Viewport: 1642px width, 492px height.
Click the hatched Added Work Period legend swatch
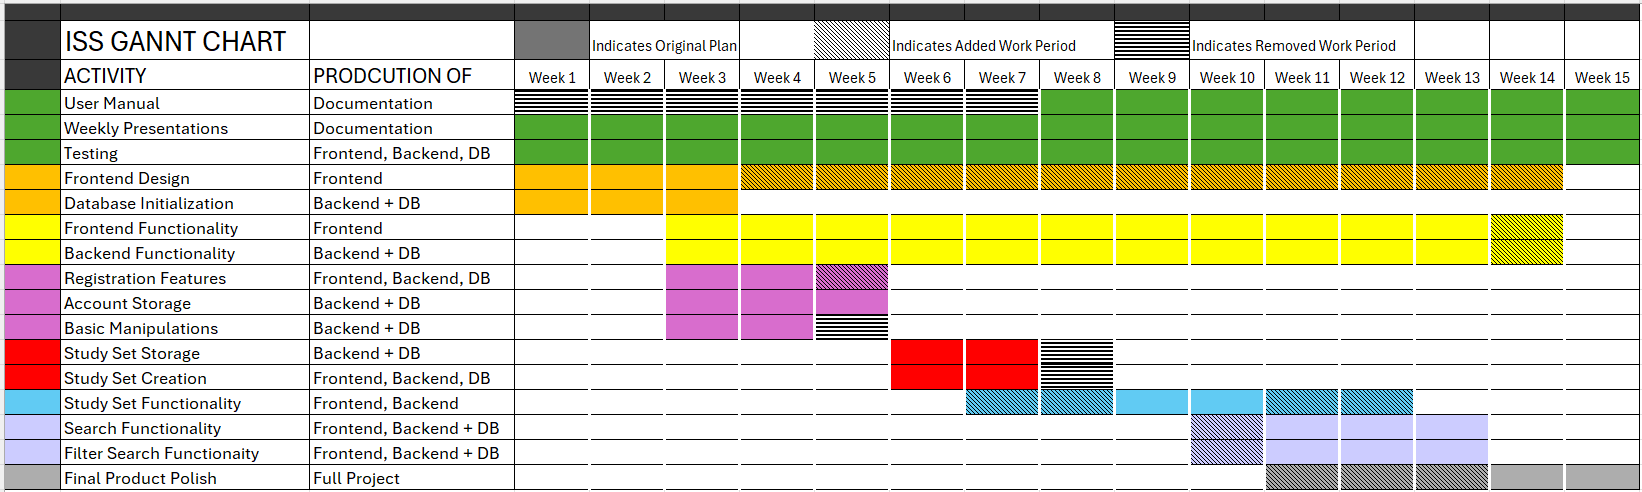[x=852, y=41]
